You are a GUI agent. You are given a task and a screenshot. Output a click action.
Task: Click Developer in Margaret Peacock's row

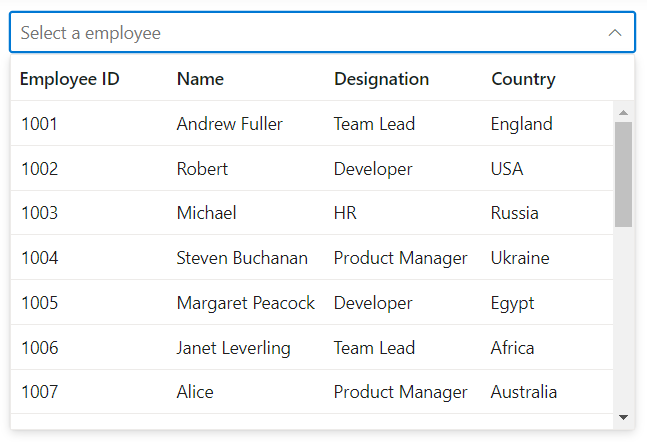point(373,303)
